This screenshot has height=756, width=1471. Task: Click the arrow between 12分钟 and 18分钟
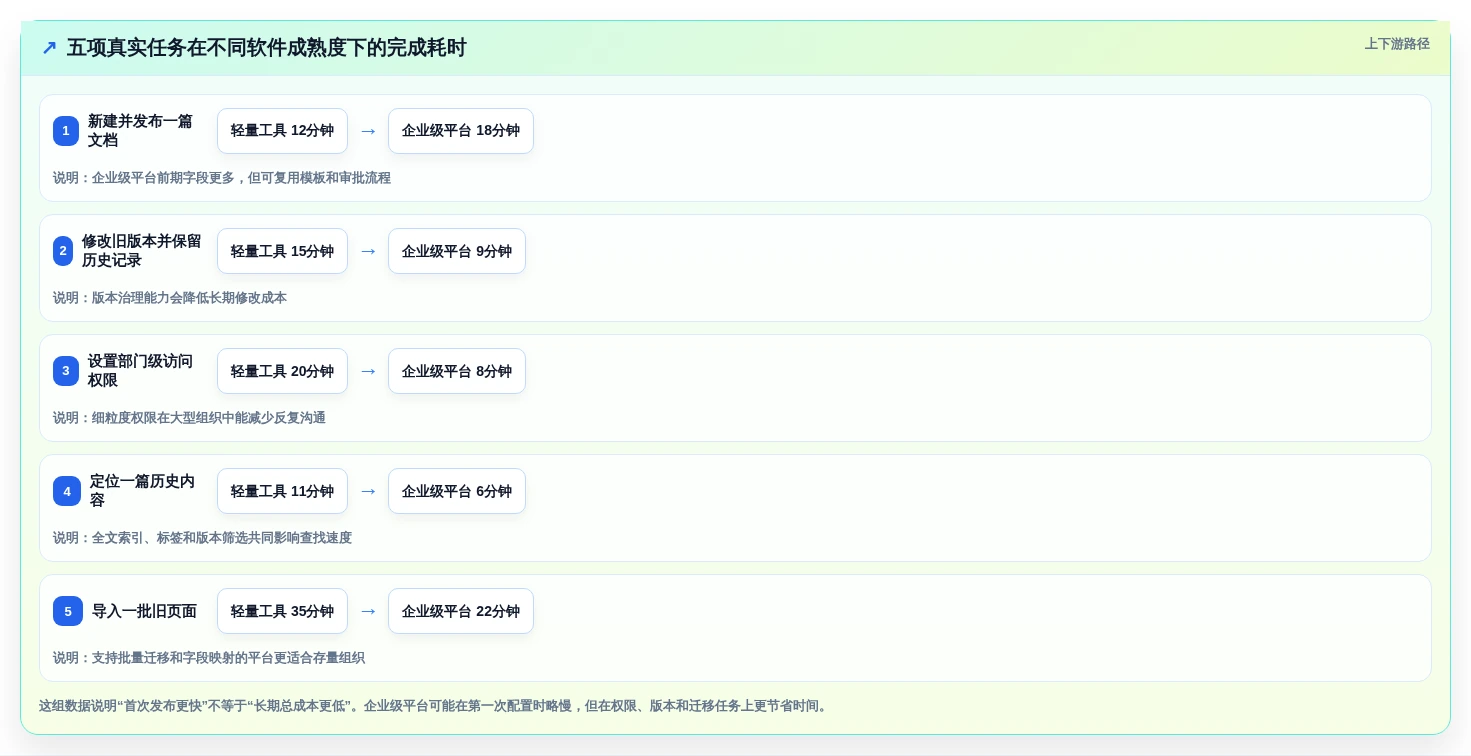pyautogui.click(x=368, y=131)
